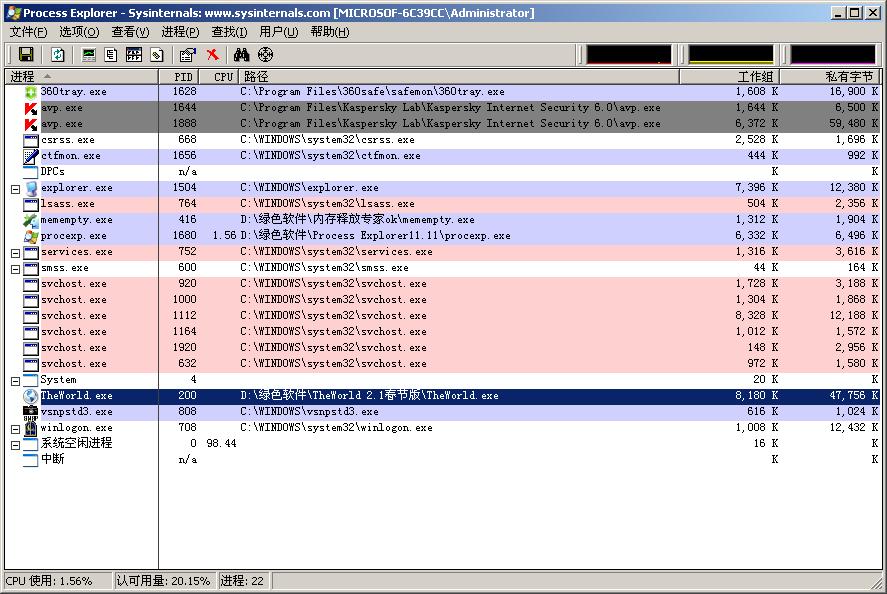
Task: Collapse the 系统空闲进程 tree node
Action: point(16,445)
